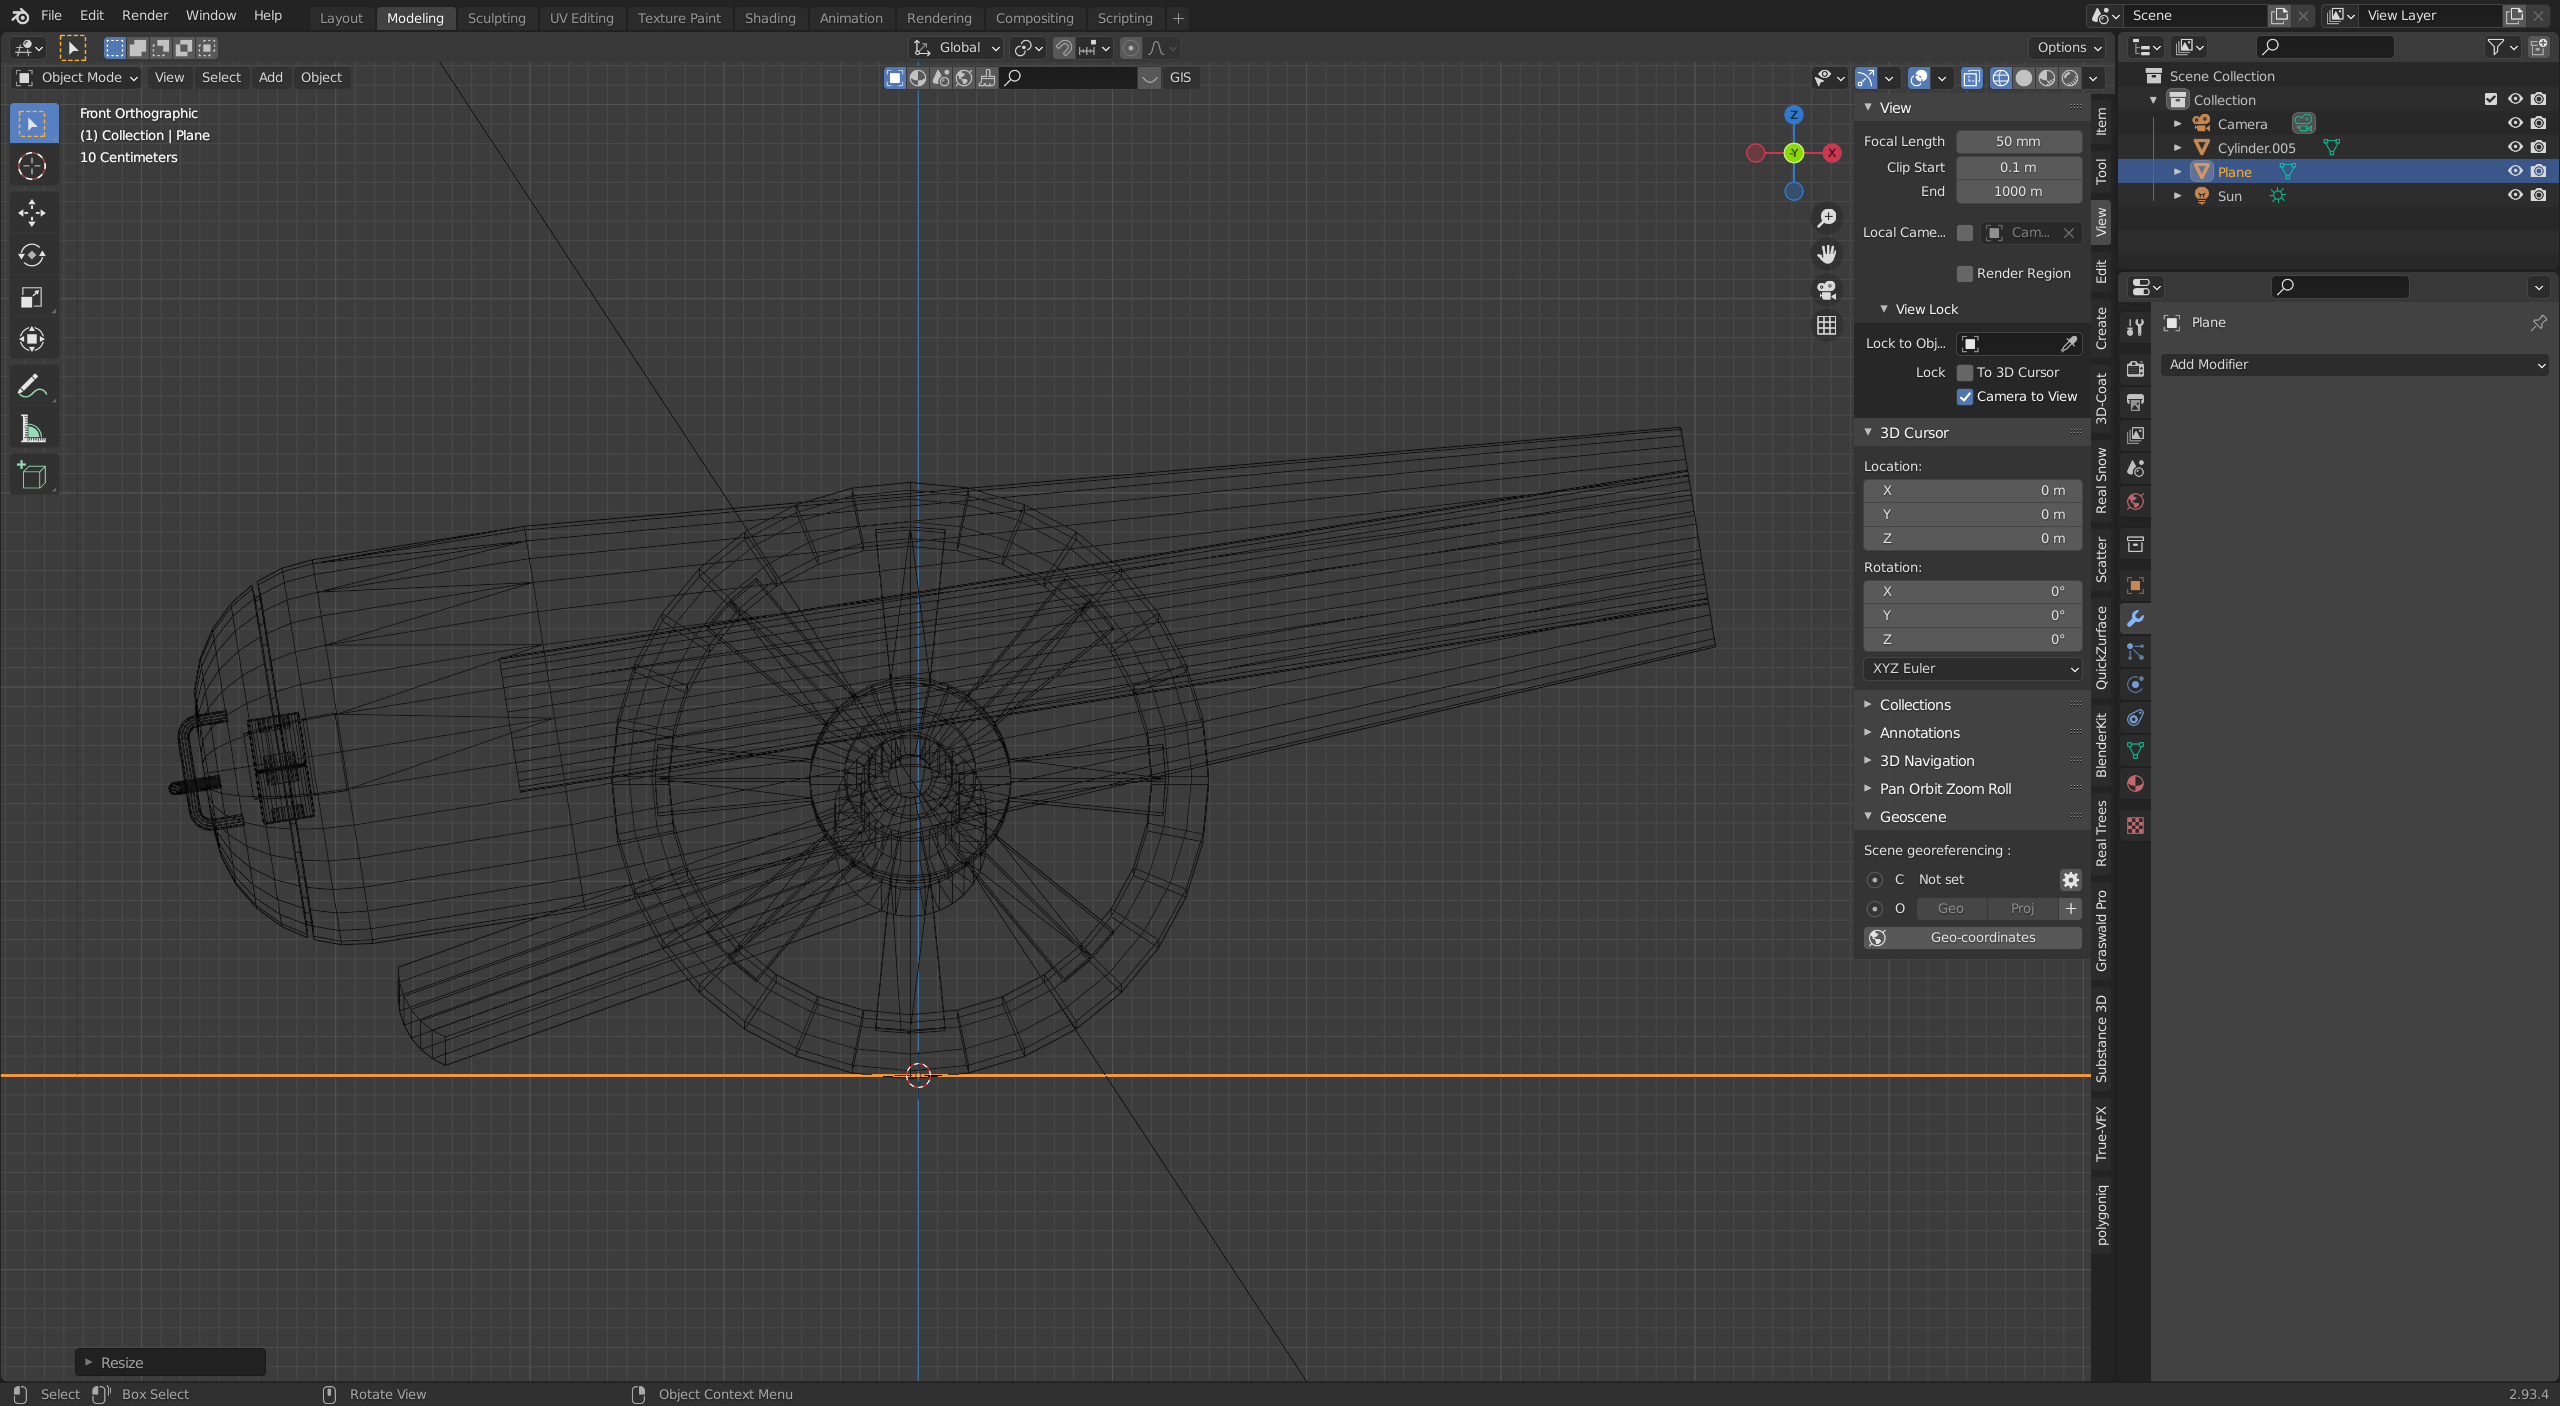2560x1406 pixels.
Task: Open XYZ Euler rotation mode dropdown
Action: tap(1972, 669)
